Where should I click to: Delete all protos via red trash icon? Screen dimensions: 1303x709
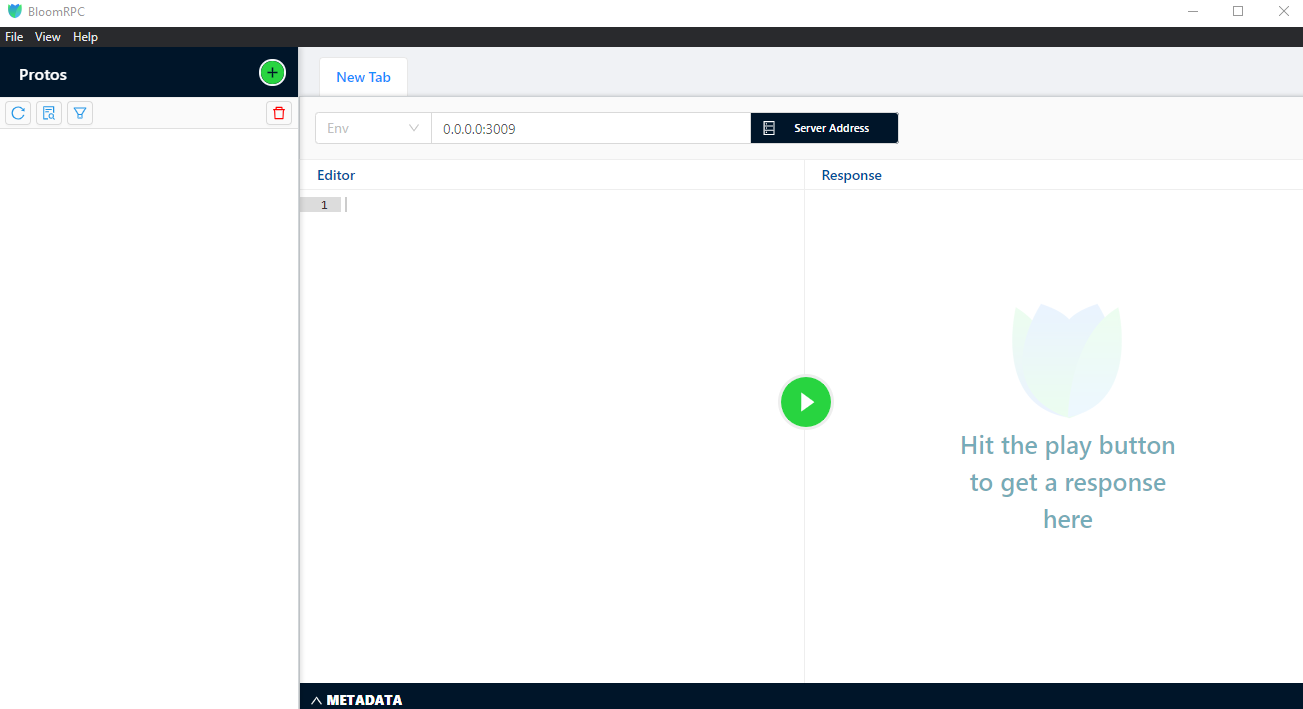pos(278,113)
